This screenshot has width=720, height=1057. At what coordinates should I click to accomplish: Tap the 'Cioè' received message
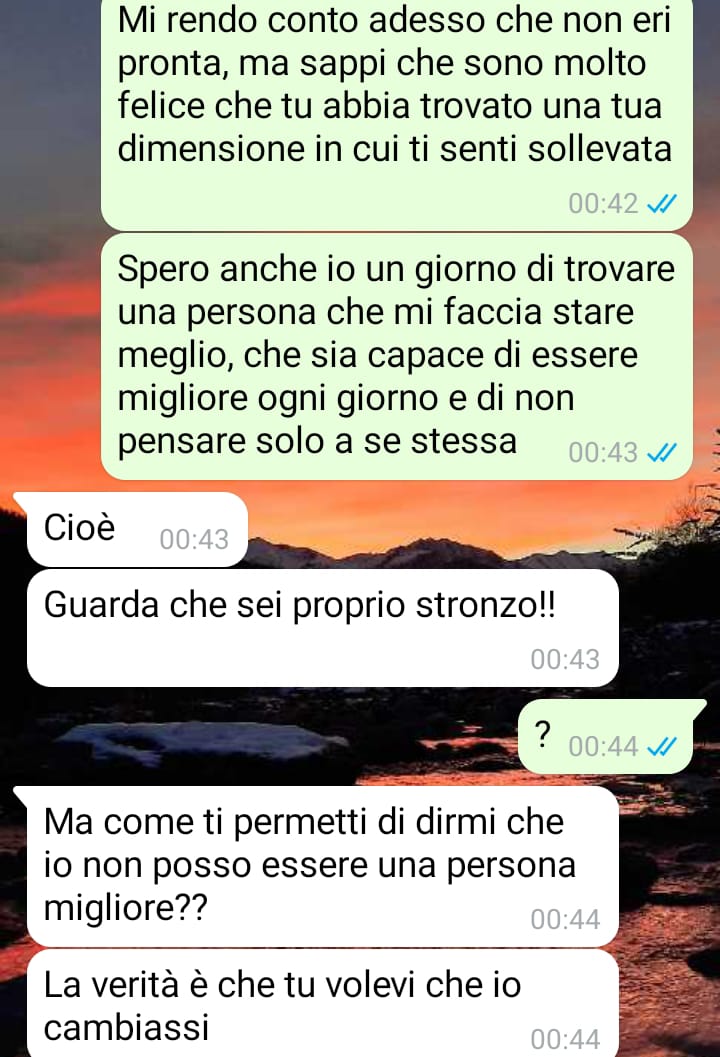(x=137, y=529)
